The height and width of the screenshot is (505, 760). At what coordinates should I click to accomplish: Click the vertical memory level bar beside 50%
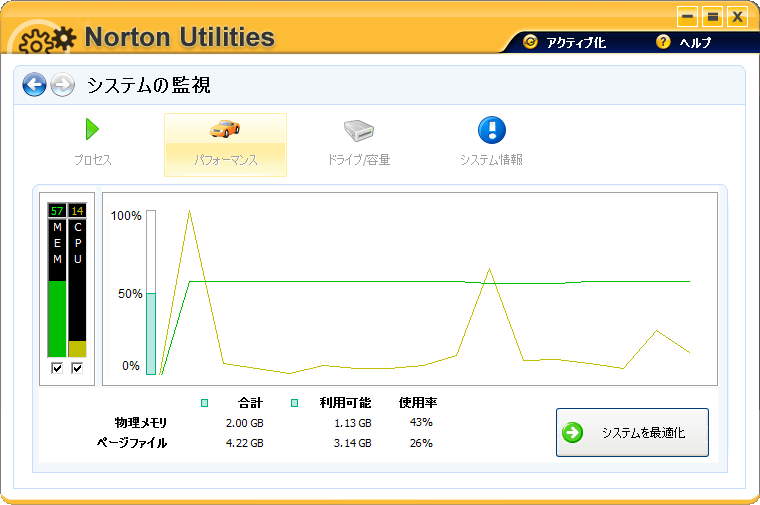151,292
